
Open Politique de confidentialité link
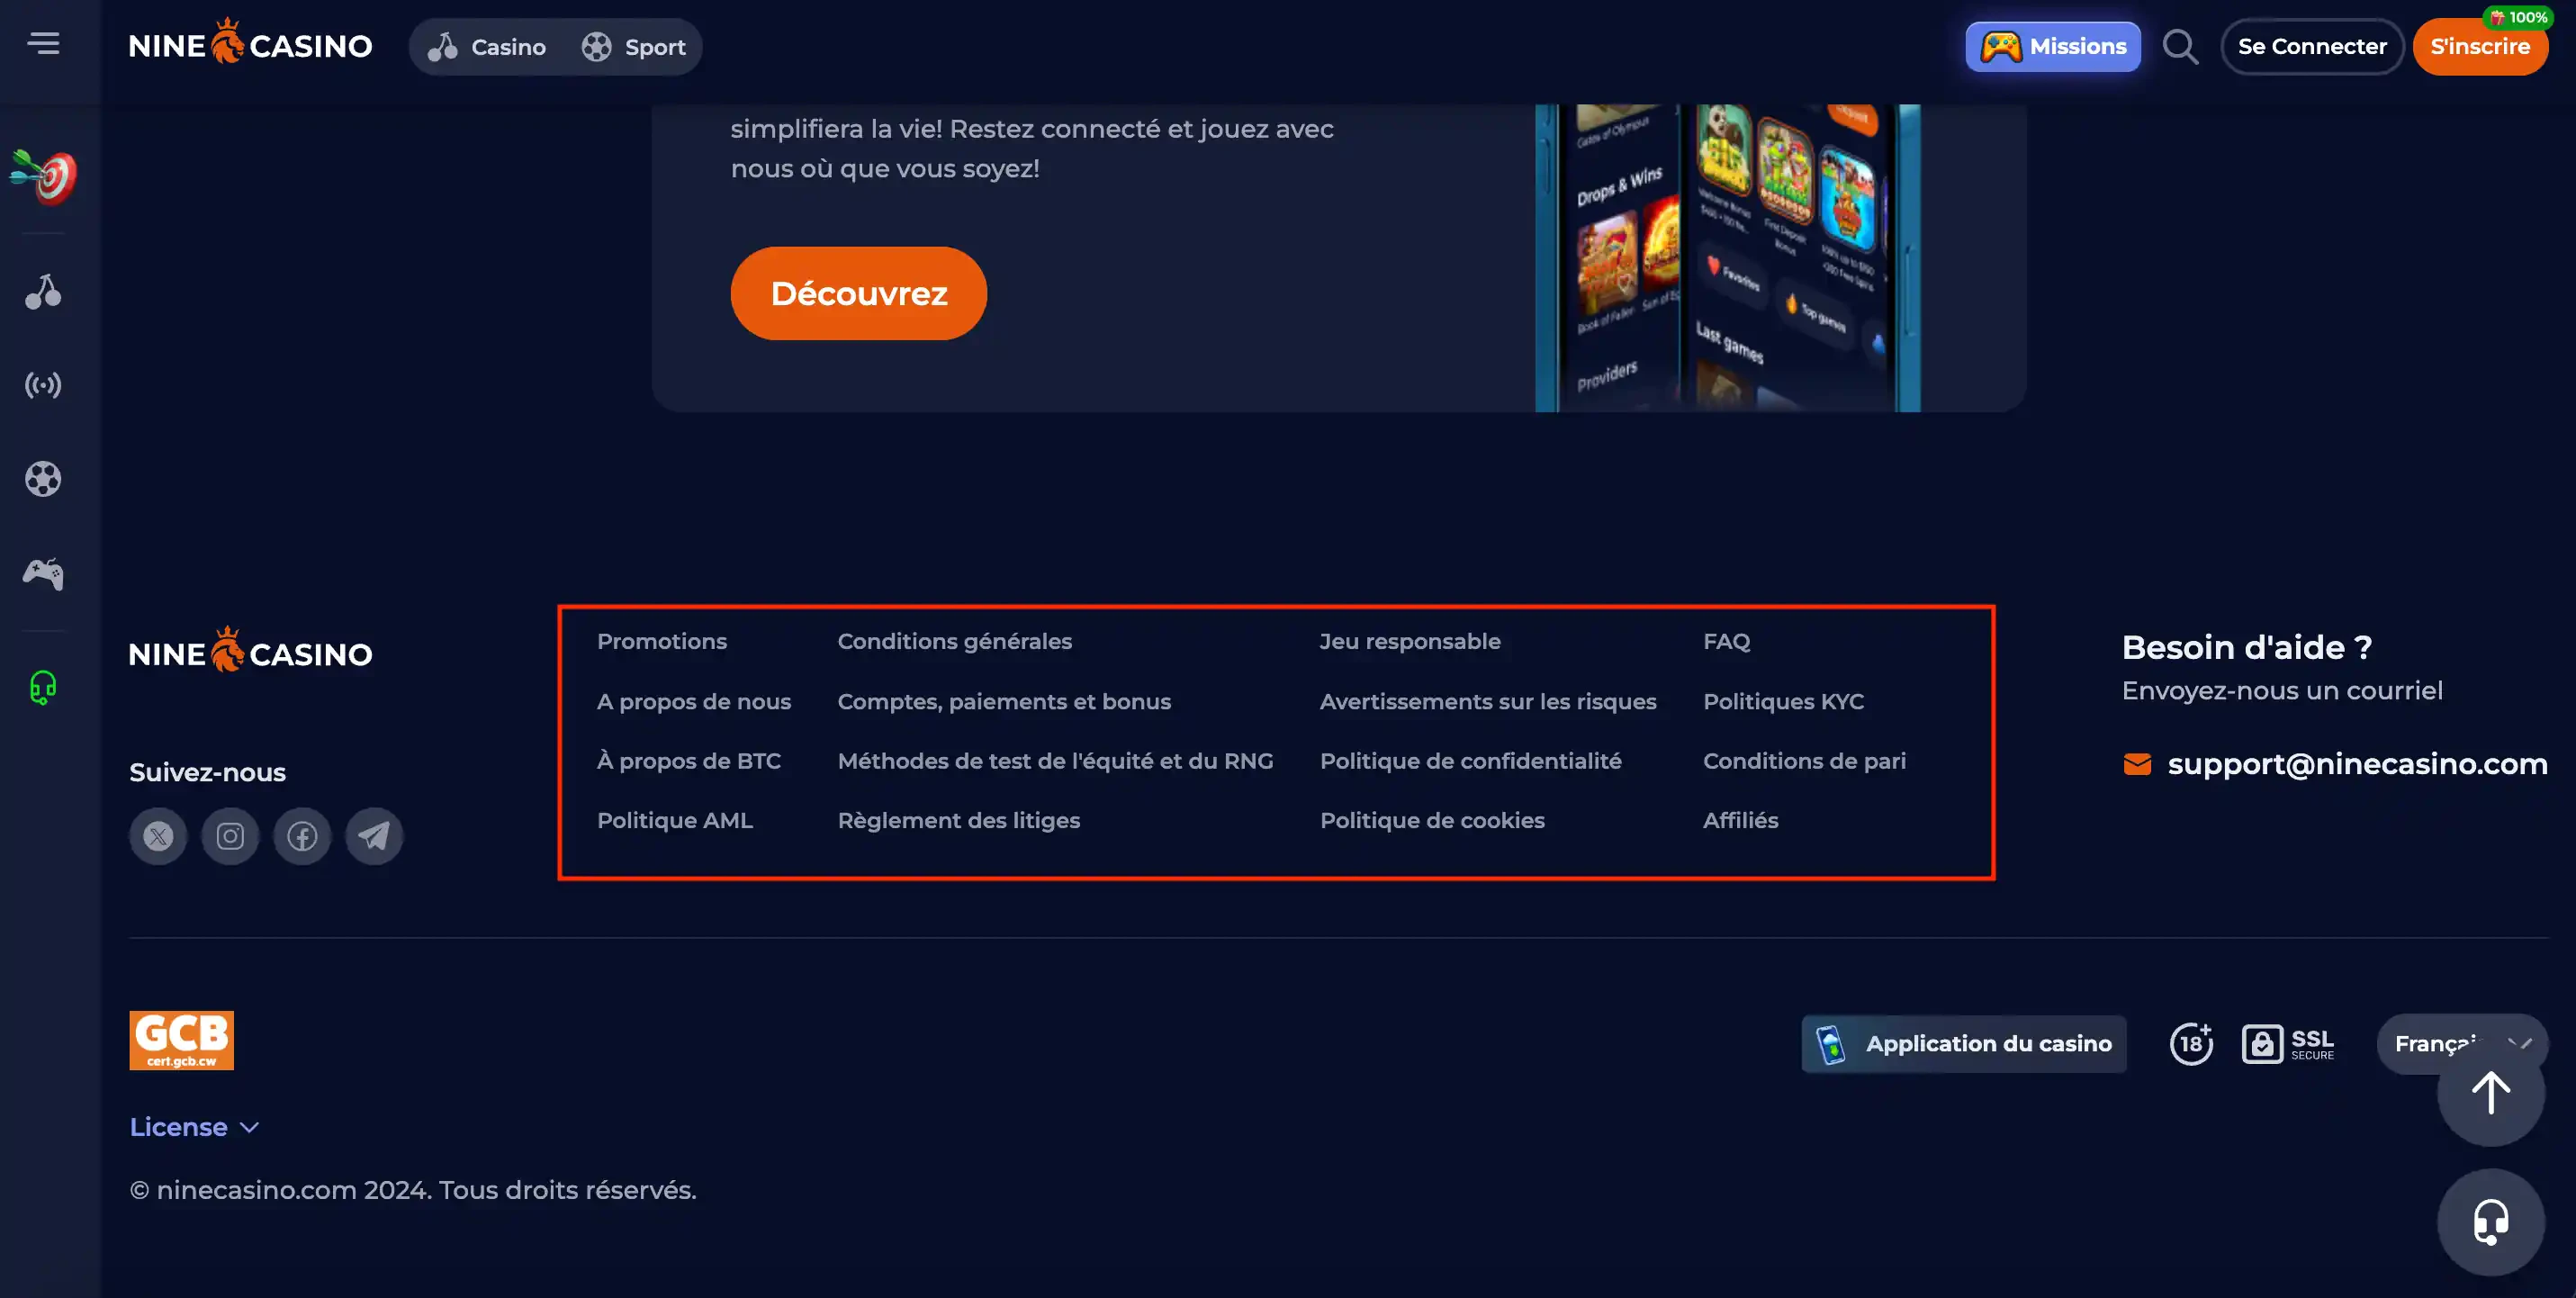(1471, 761)
